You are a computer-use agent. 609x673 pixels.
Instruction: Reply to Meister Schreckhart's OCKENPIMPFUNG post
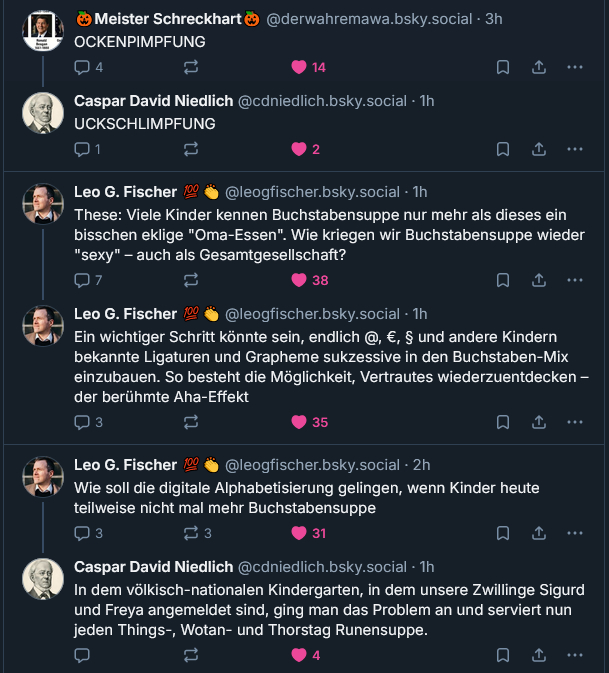[84, 67]
